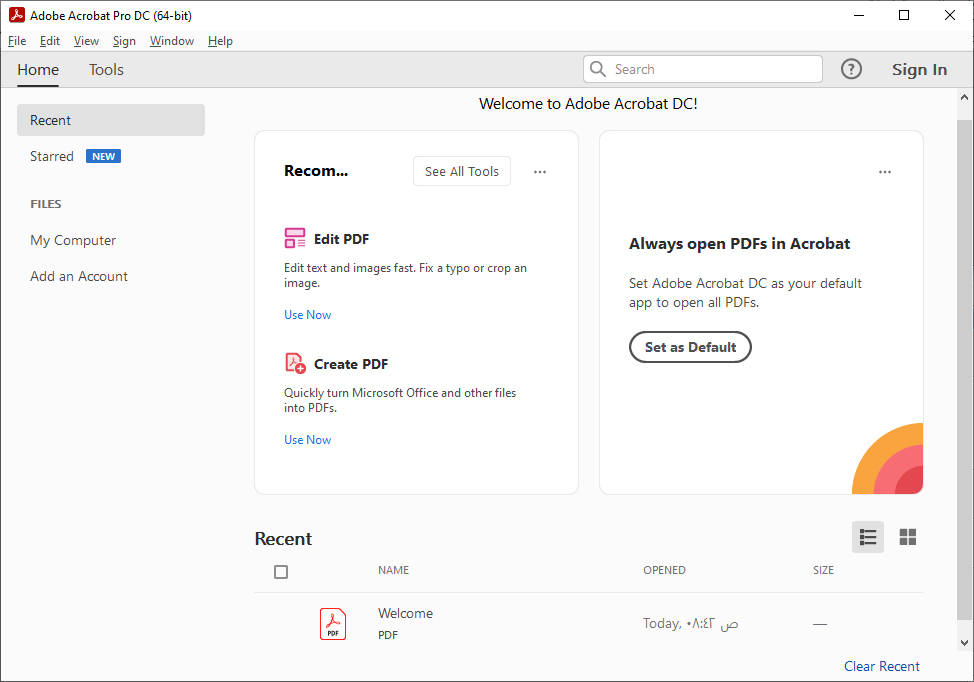Viewport: 974px width, 682px height.
Task: Click Set as Default button
Action: coord(690,347)
